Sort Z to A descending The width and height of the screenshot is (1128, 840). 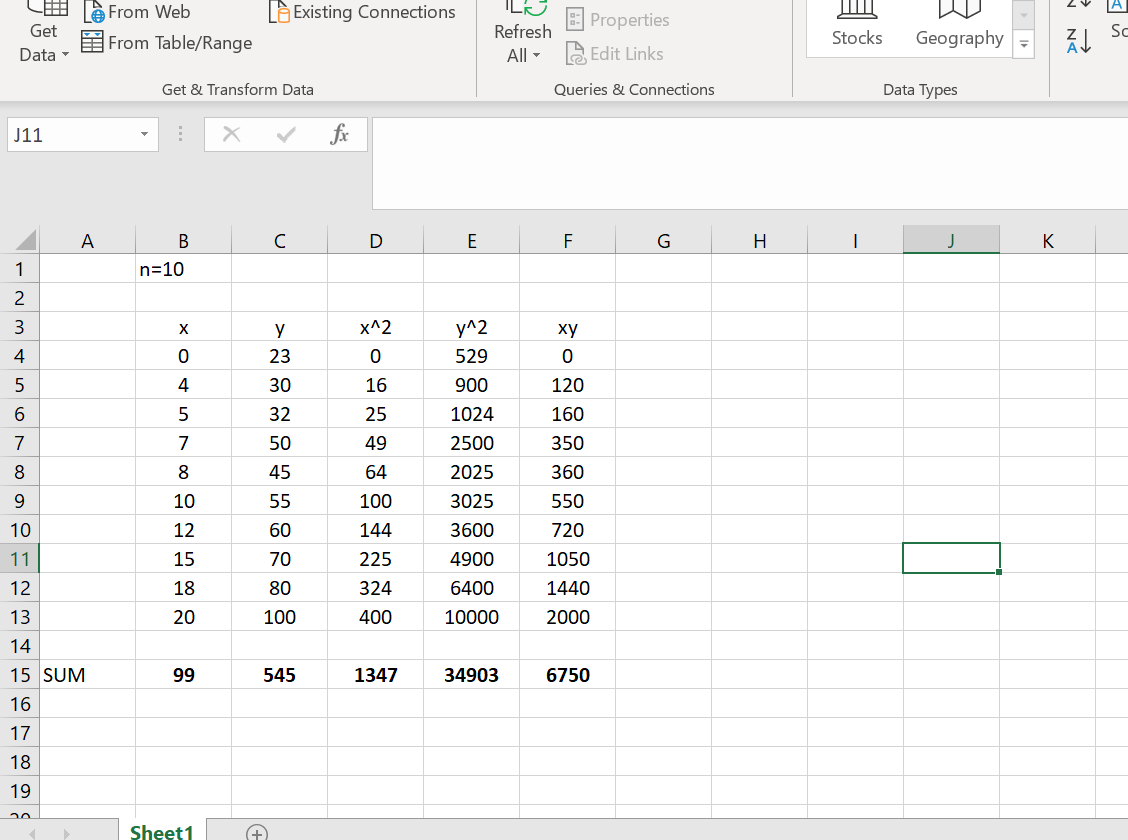(1078, 41)
